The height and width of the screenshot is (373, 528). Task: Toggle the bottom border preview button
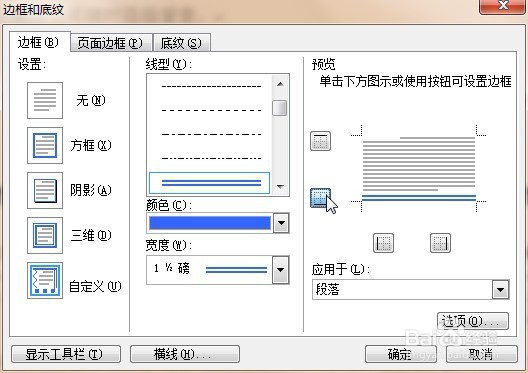(320, 198)
